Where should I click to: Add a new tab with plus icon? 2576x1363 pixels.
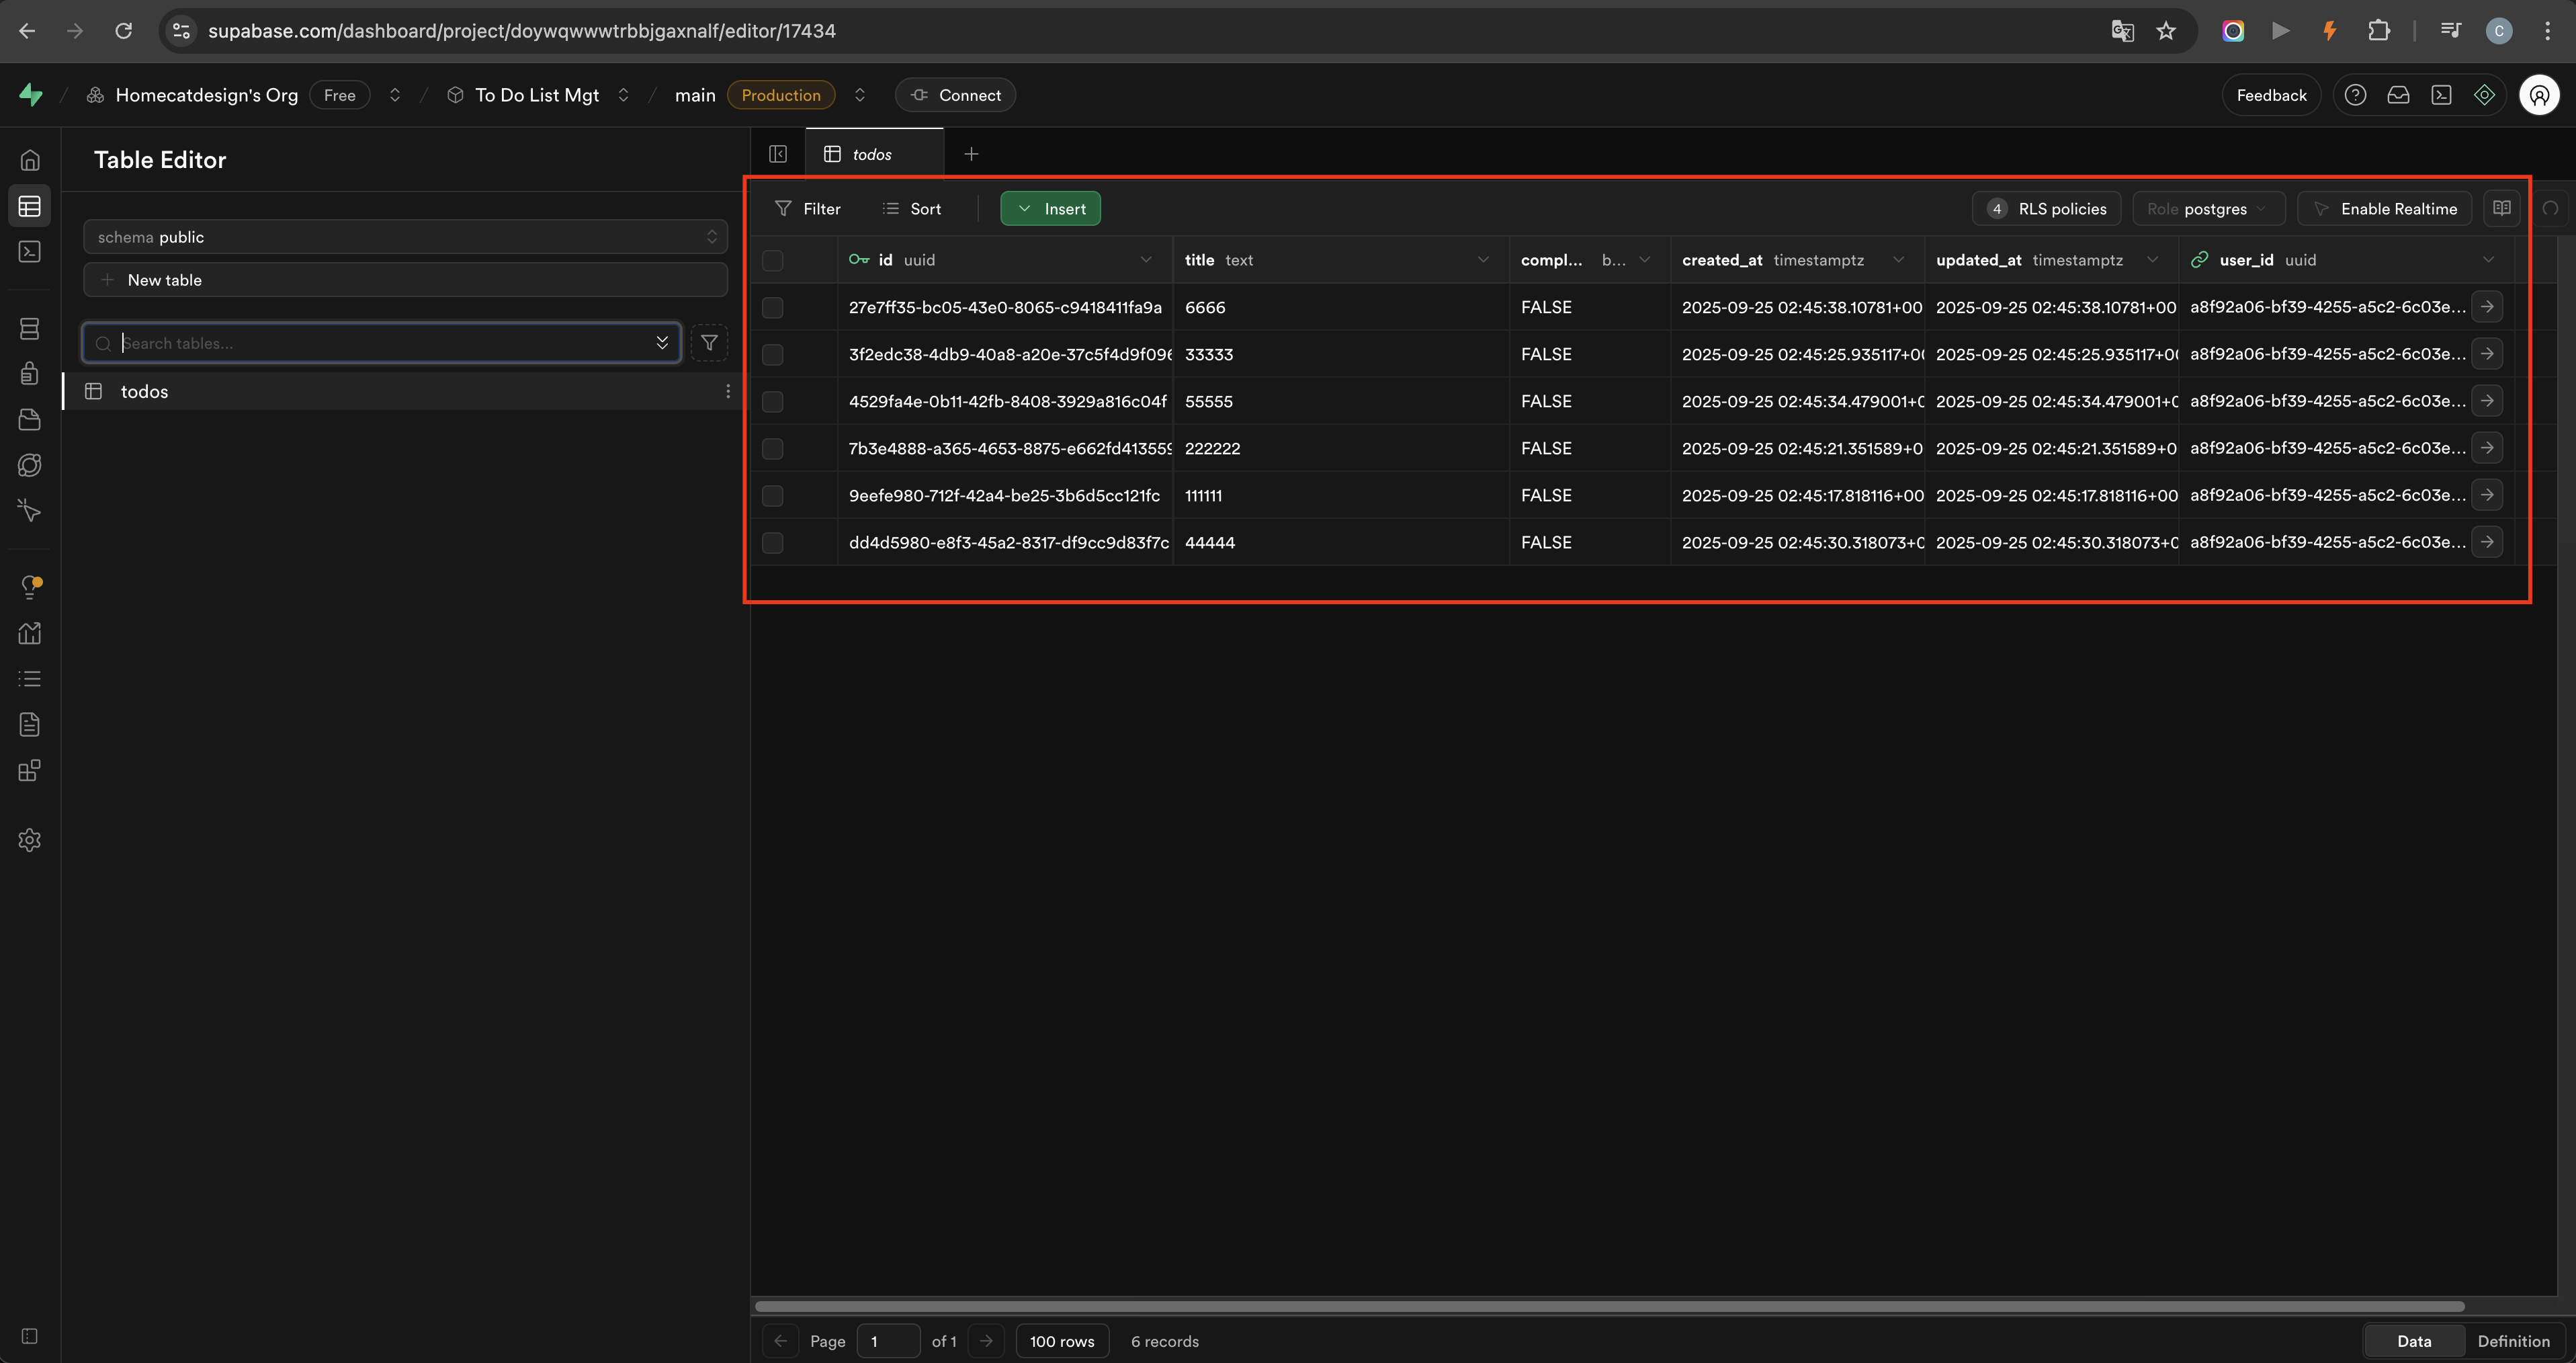click(x=971, y=154)
